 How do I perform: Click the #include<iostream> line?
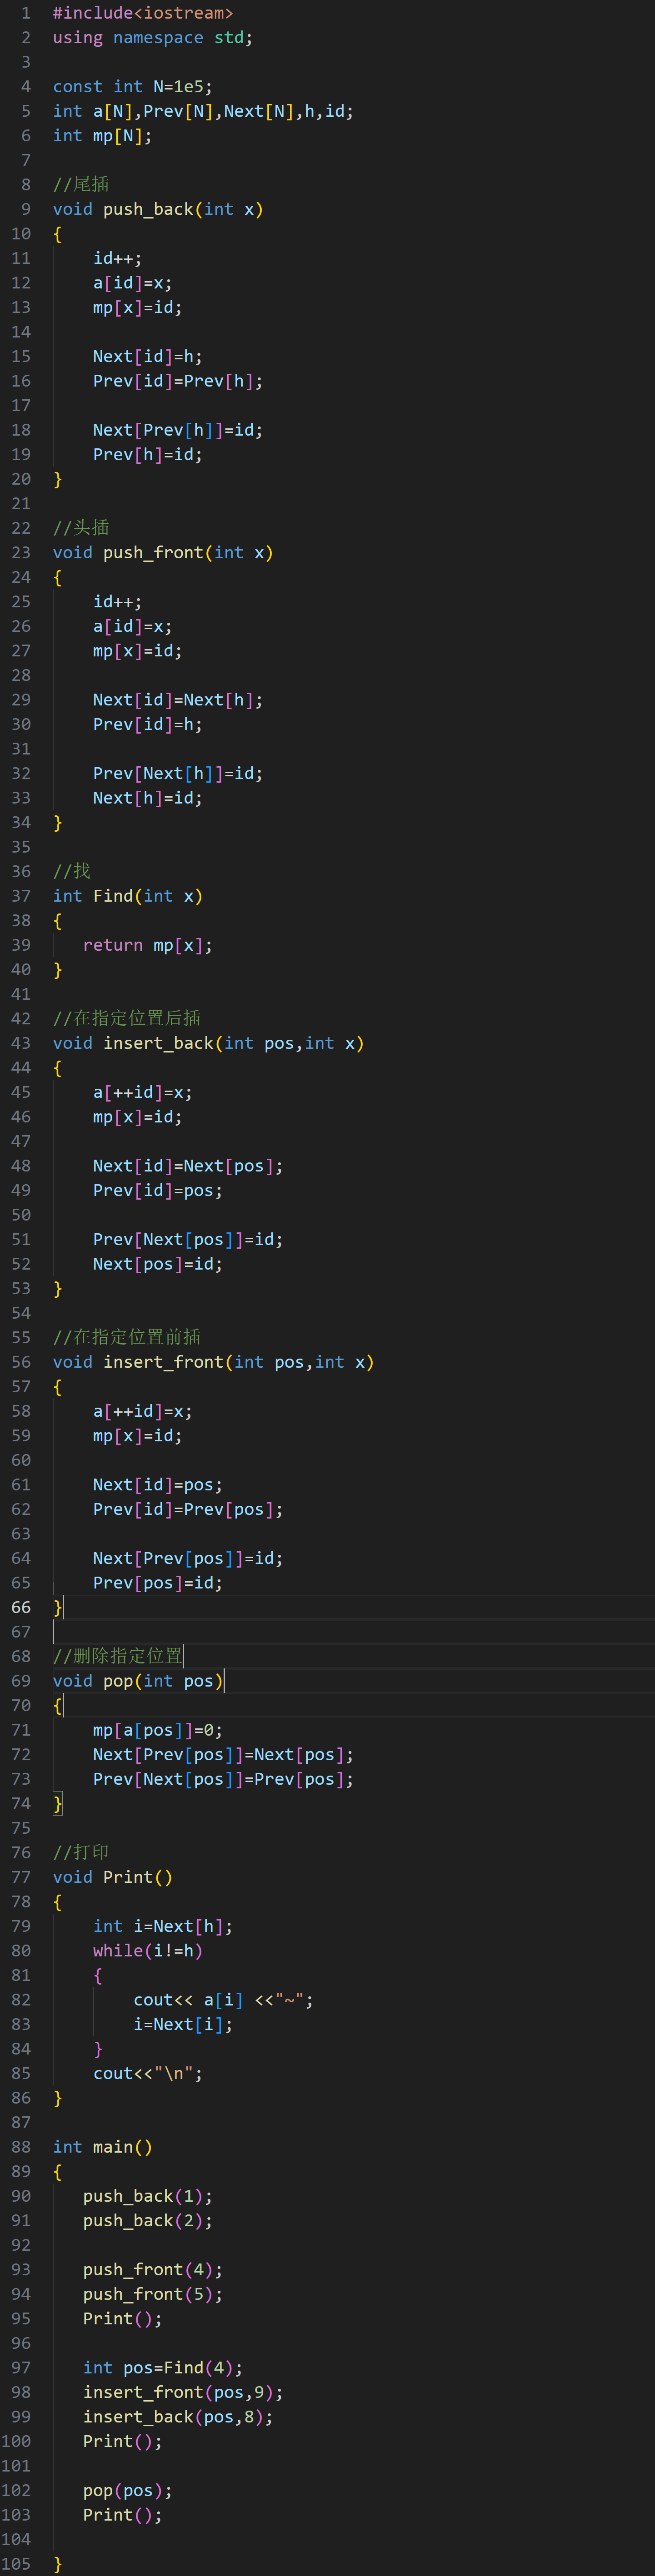click(x=143, y=13)
